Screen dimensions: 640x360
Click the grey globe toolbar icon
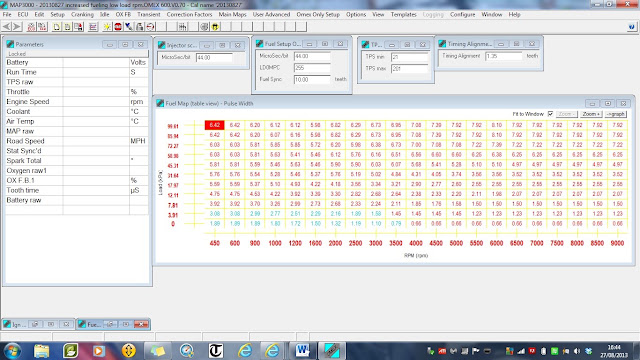point(204,27)
